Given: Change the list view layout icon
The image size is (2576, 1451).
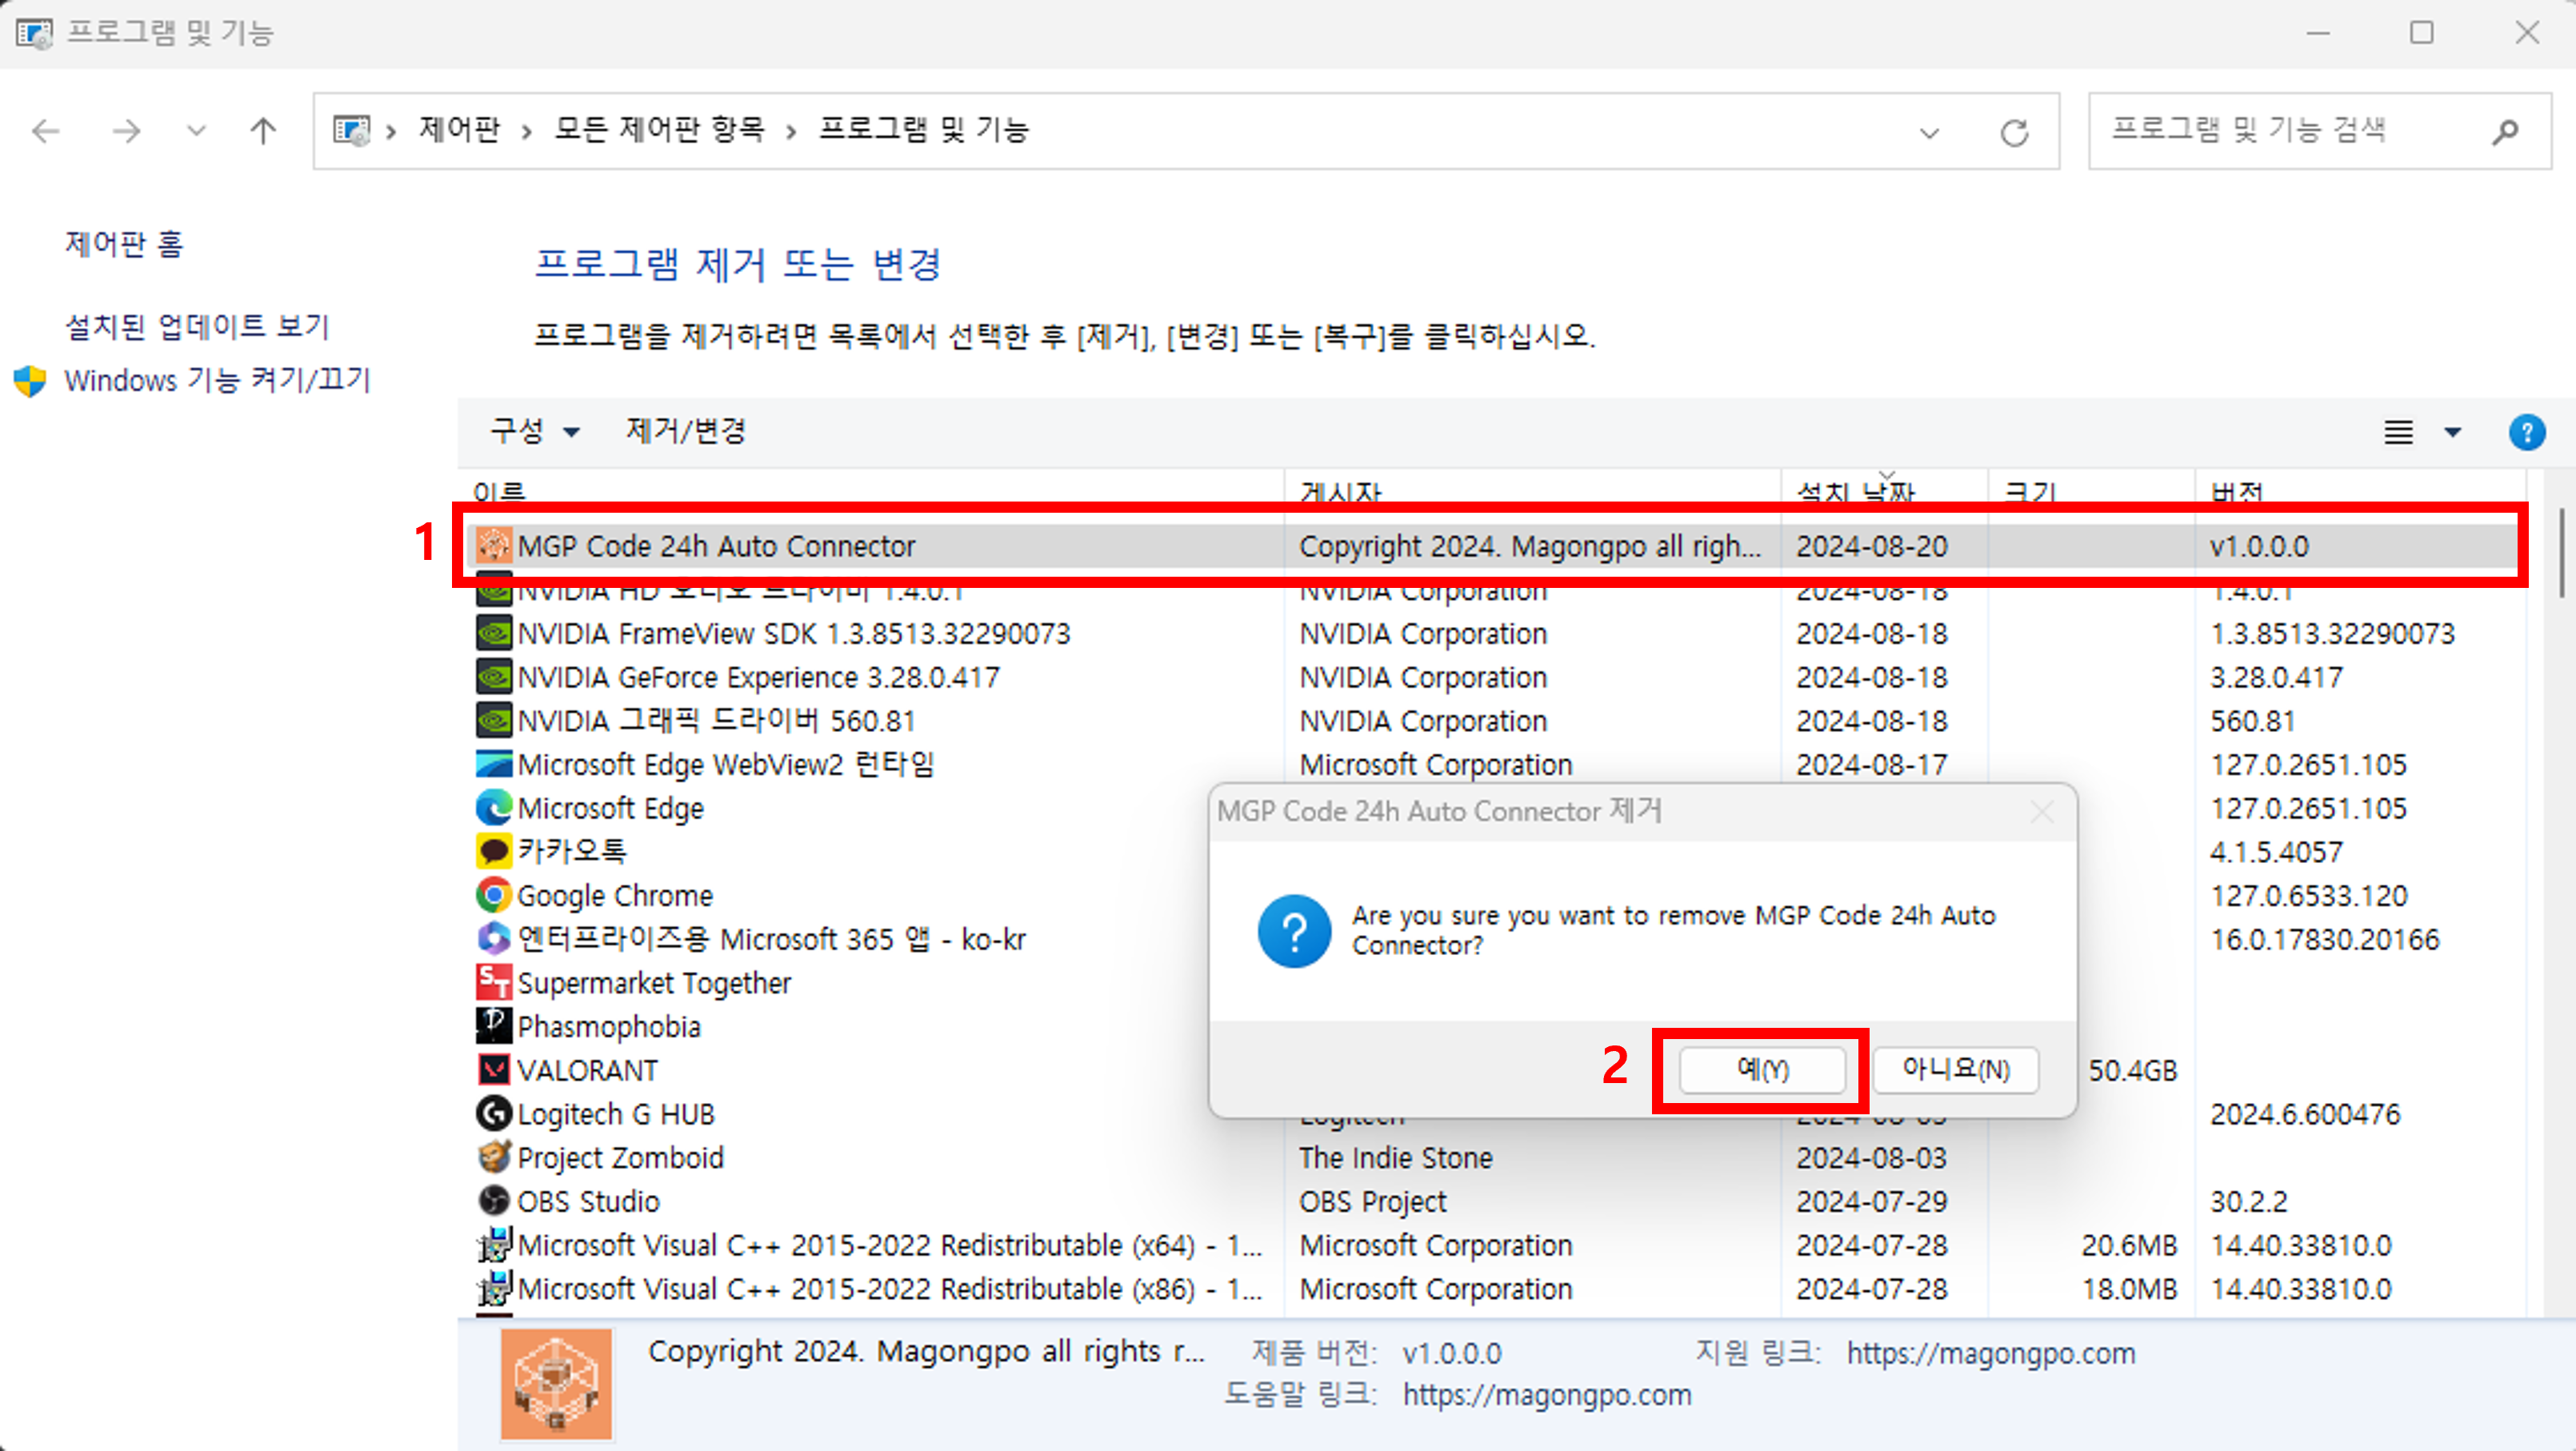Looking at the screenshot, I should coord(2399,432).
